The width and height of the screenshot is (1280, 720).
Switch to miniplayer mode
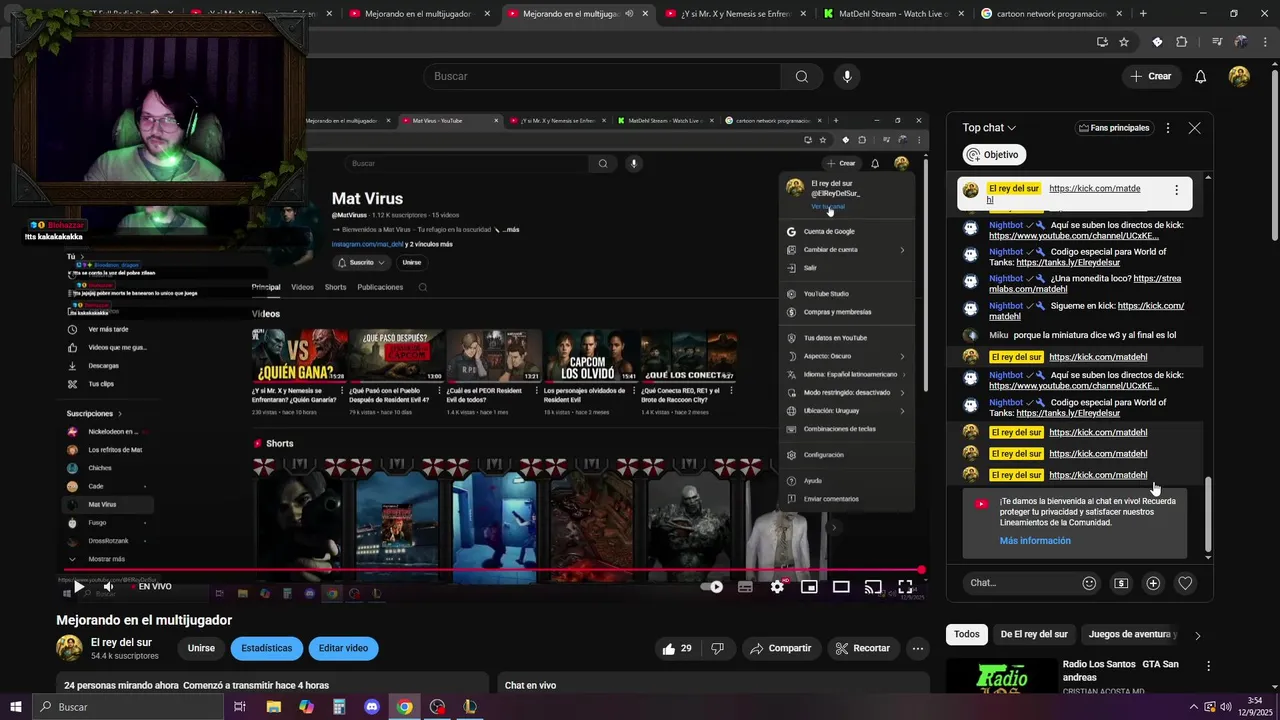tap(809, 587)
